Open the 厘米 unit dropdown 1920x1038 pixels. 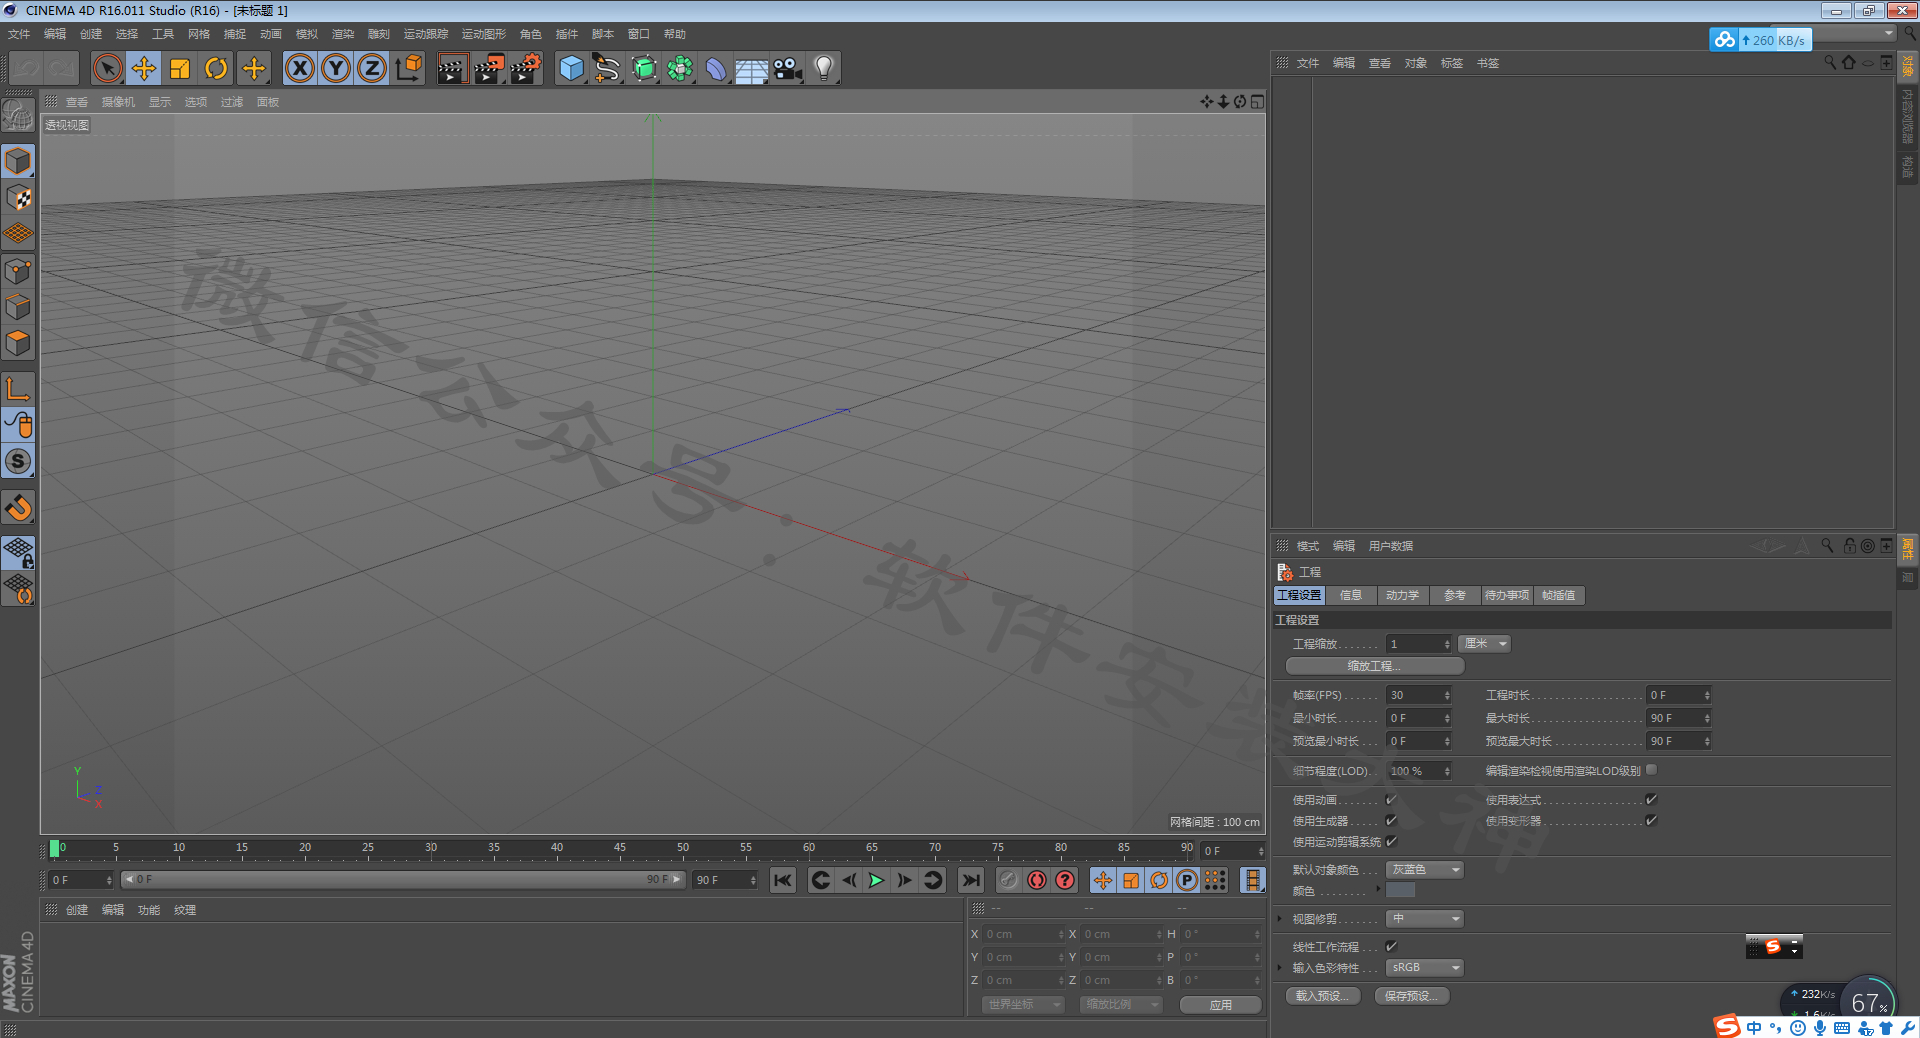1484,644
